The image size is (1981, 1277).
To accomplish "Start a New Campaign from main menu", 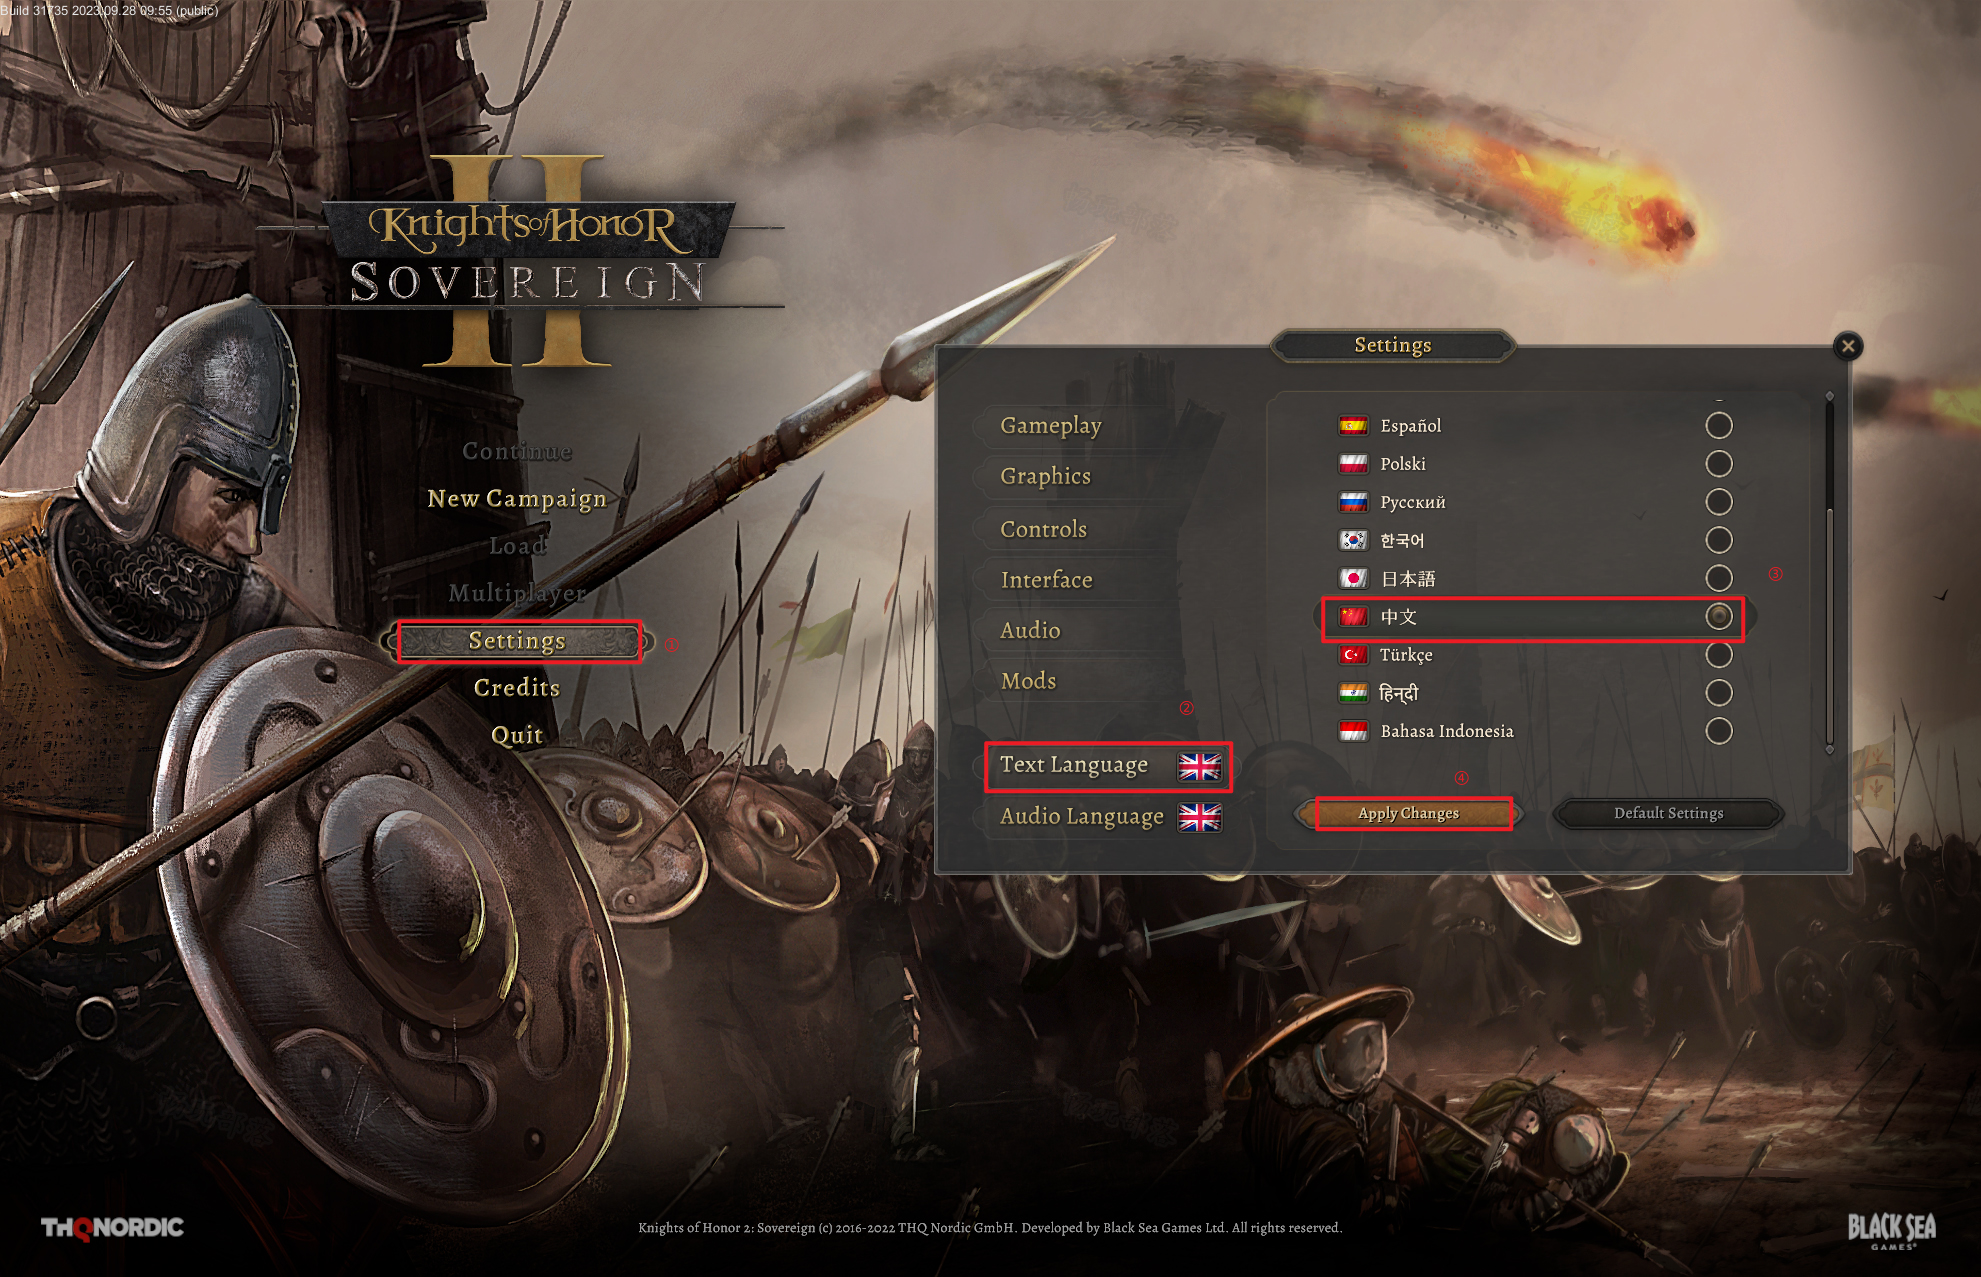I will click(x=517, y=499).
